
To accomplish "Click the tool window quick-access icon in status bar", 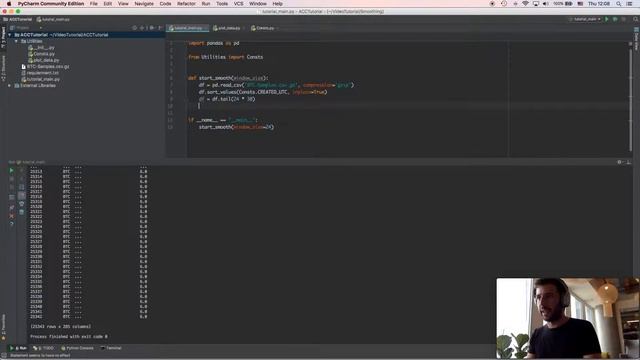I will pos(4,356).
